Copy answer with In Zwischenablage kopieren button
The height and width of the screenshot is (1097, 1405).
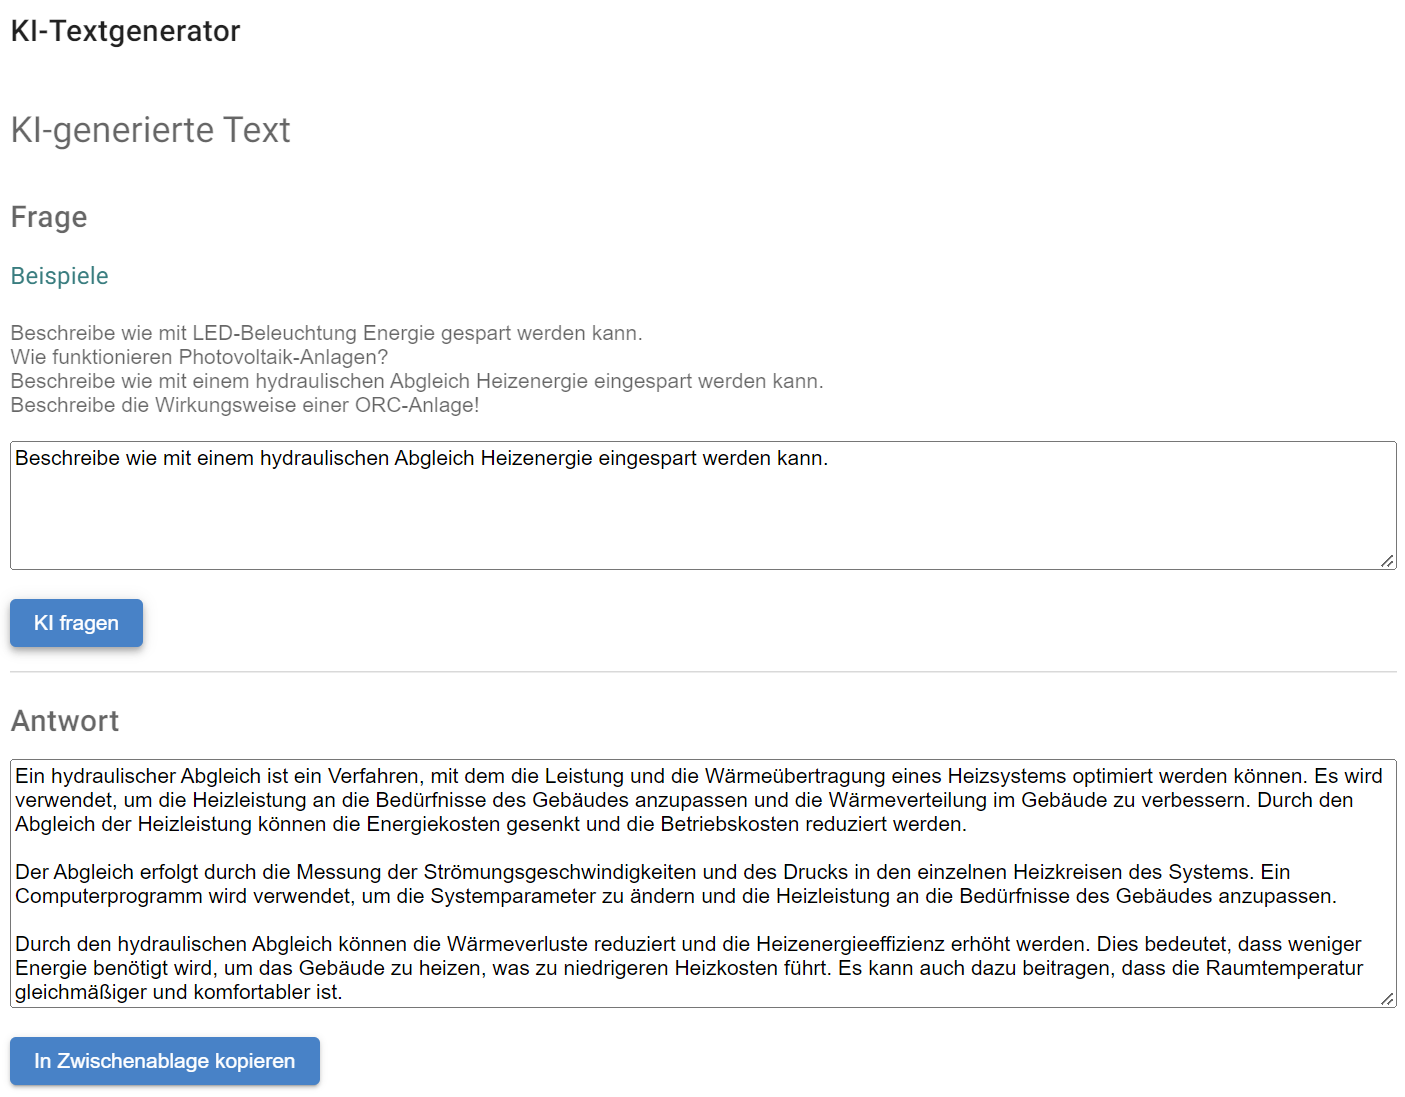pos(165,1061)
